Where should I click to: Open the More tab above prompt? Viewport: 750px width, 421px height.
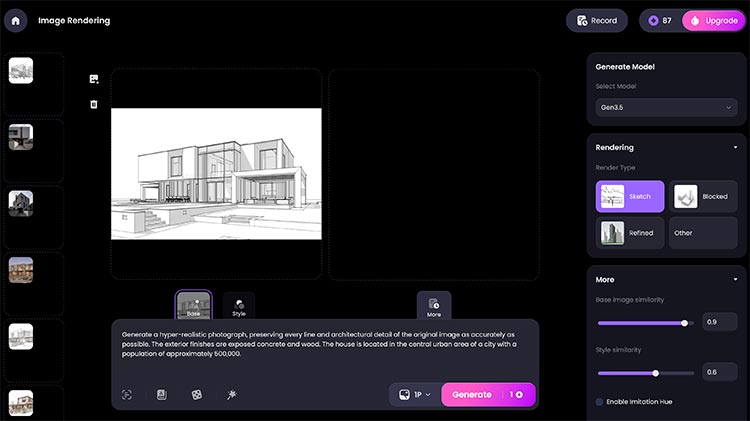434,306
